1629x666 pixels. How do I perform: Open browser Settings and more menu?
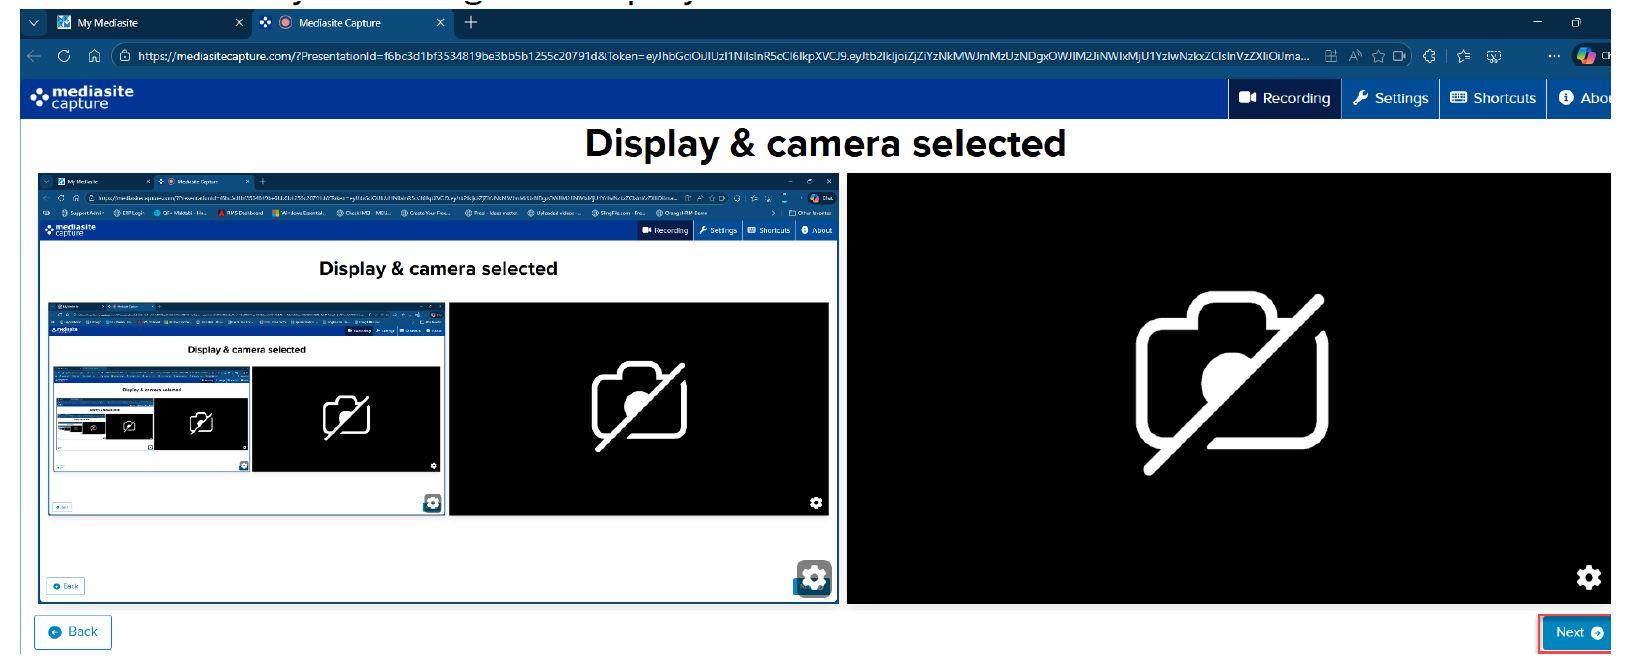point(1554,56)
